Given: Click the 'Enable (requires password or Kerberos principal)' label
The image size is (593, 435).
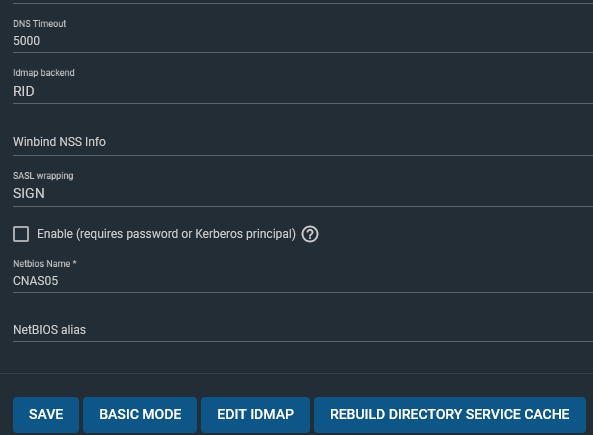Looking at the screenshot, I should pyautogui.click(x=166, y=234).
